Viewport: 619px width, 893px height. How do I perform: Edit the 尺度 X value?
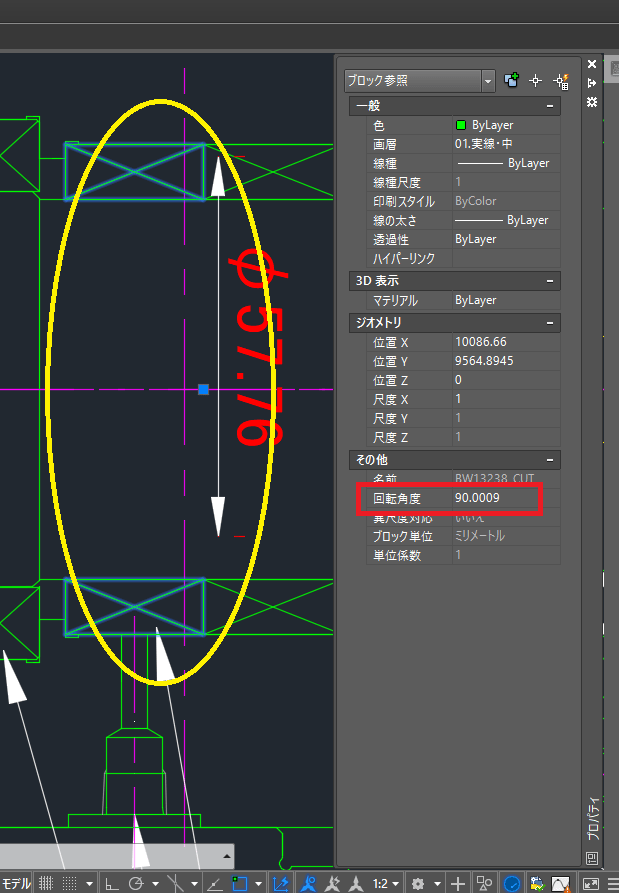[506, 399]
